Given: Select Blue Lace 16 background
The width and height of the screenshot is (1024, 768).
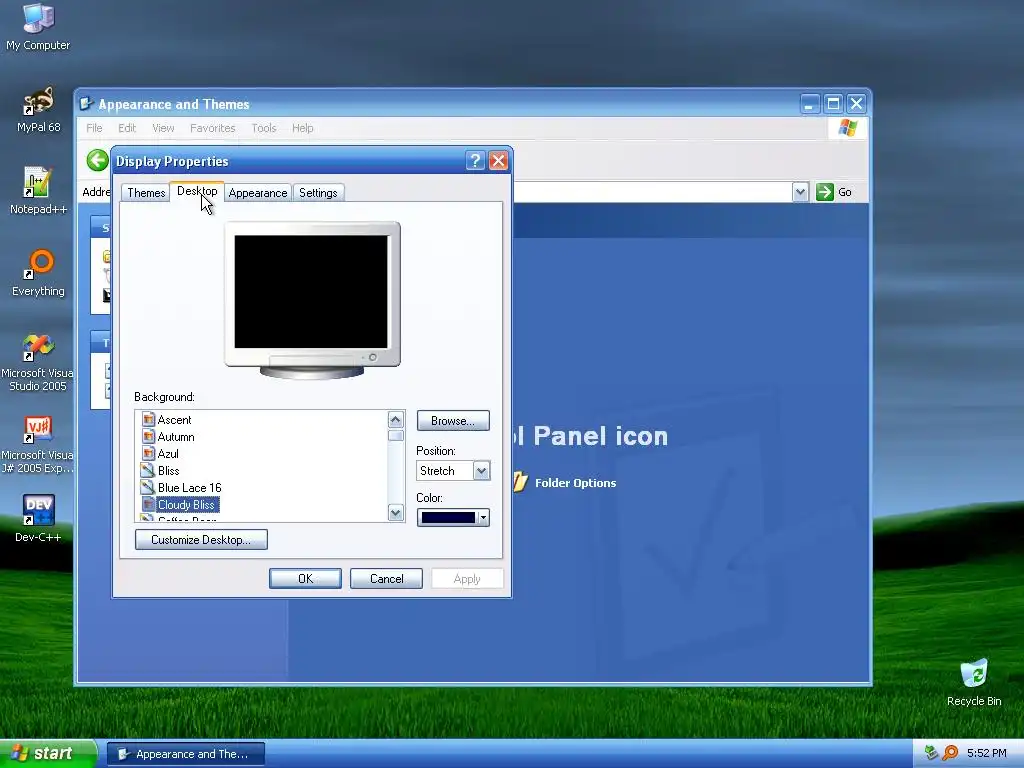Looking at the screenshot, I should [x=189, y=488].
